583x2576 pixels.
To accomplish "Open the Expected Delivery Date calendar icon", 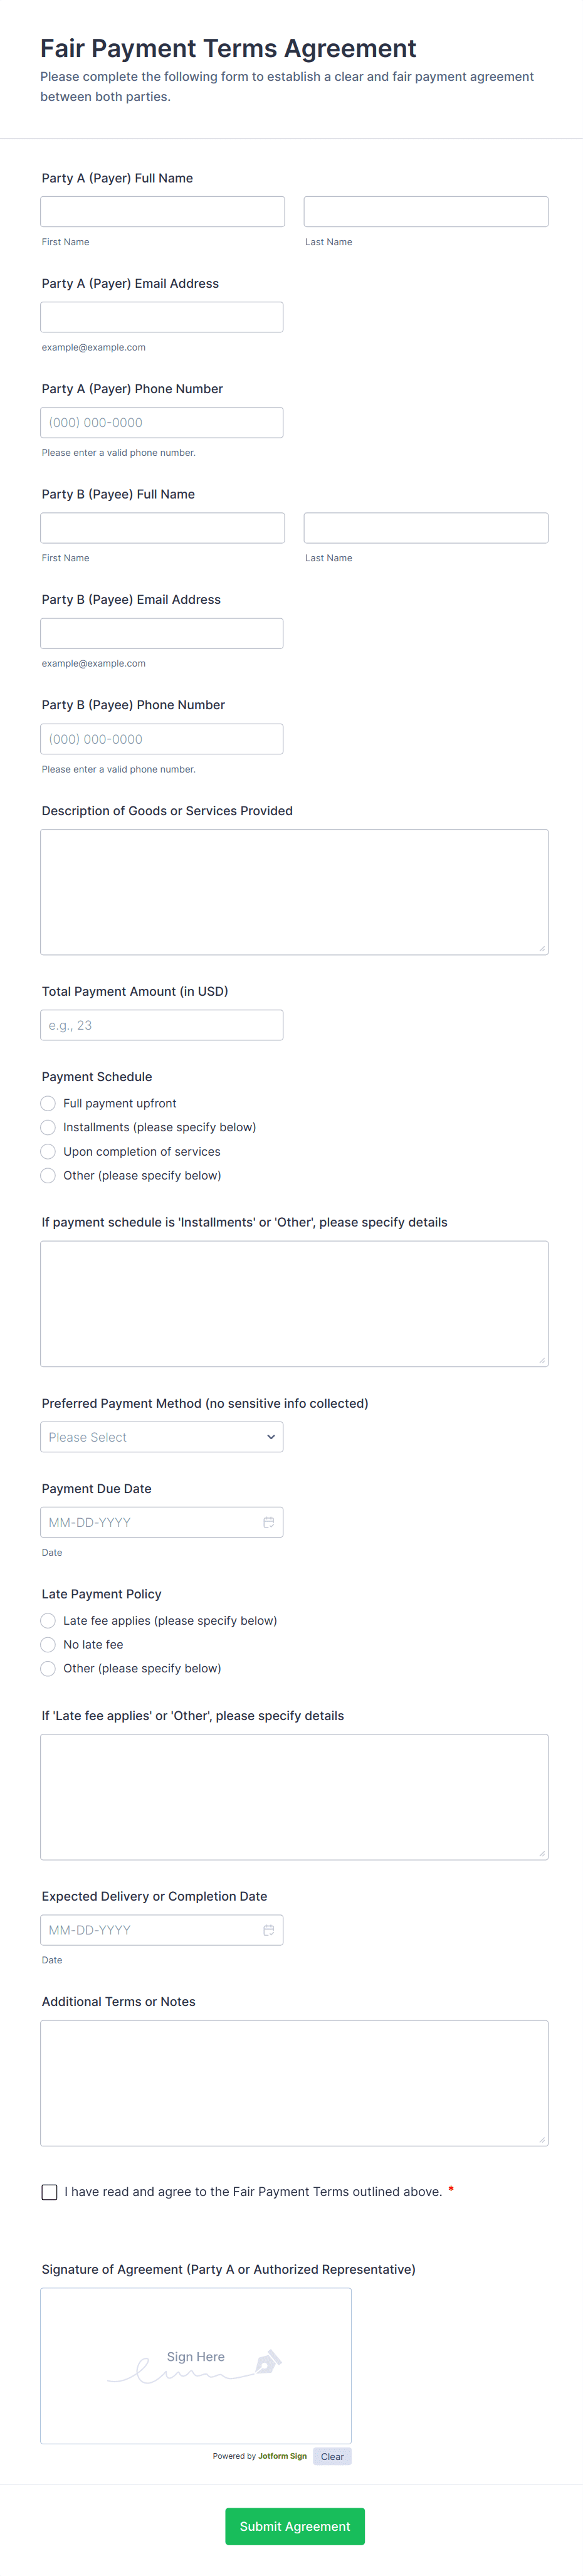I will (x=268, y=1930).
